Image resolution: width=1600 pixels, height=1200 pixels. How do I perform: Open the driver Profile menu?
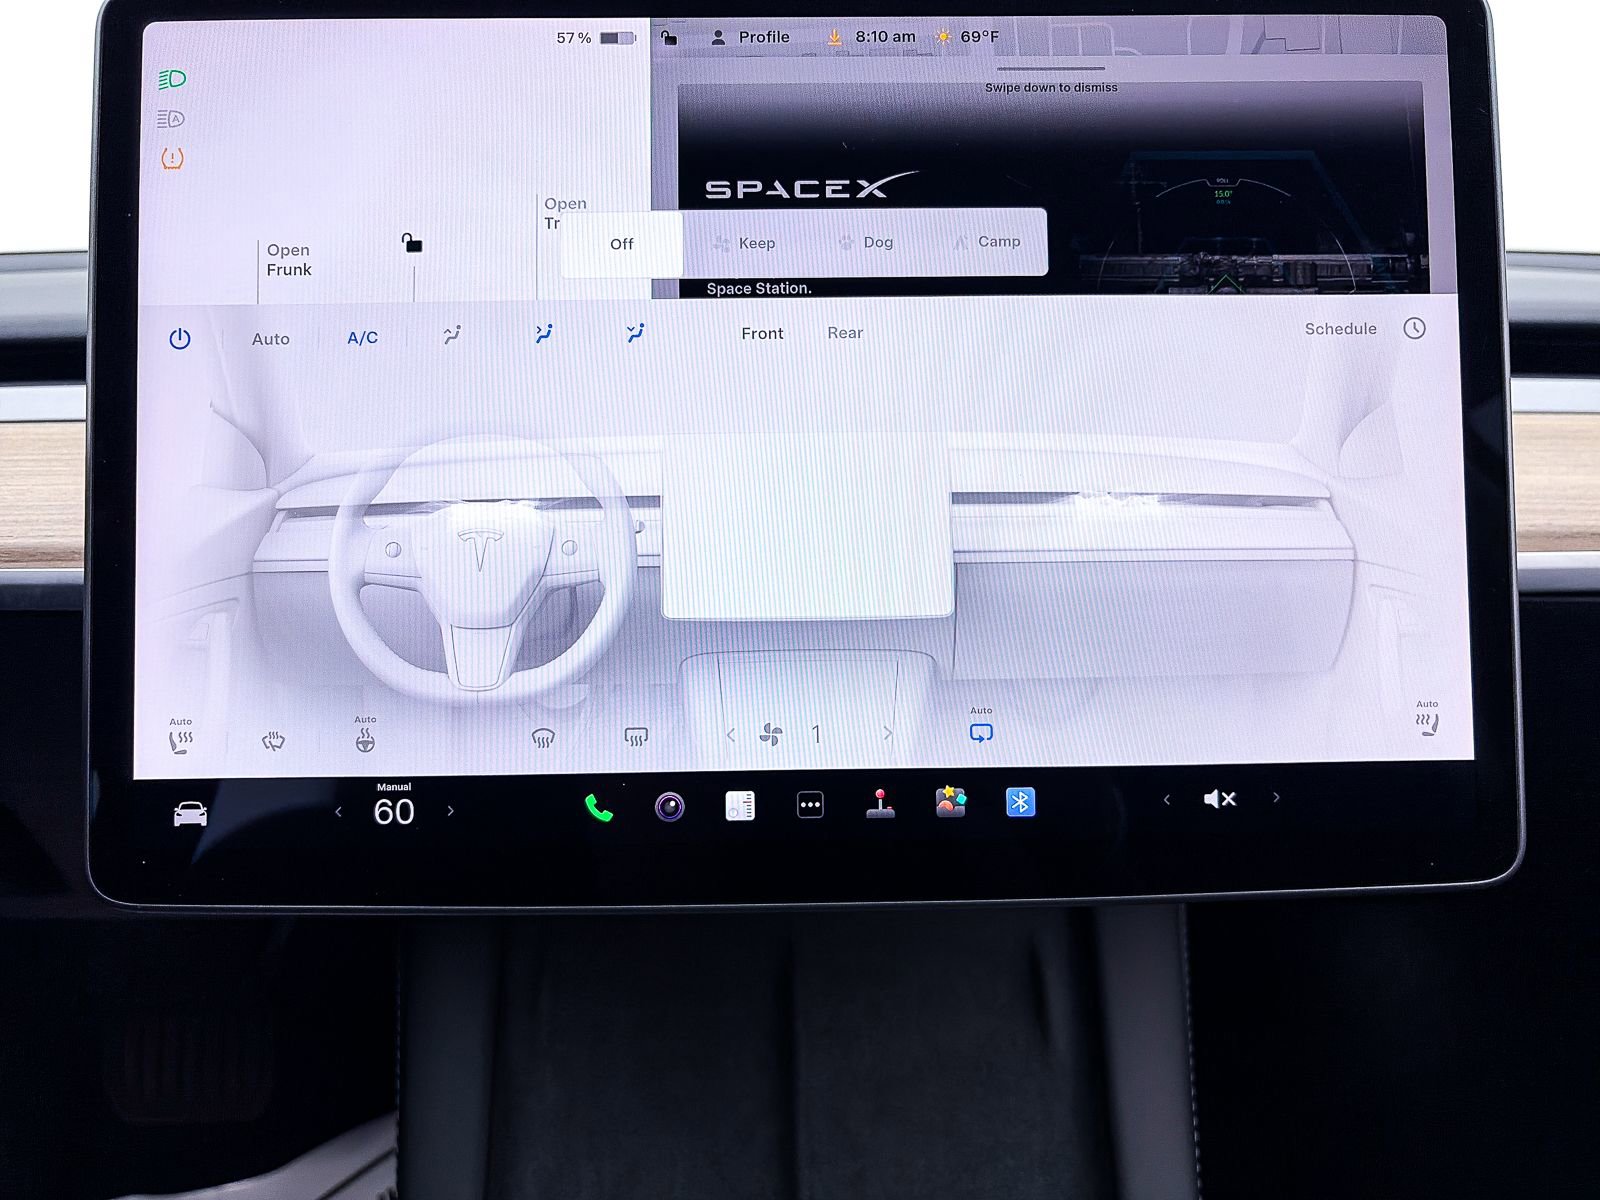[x=751, y=36]
